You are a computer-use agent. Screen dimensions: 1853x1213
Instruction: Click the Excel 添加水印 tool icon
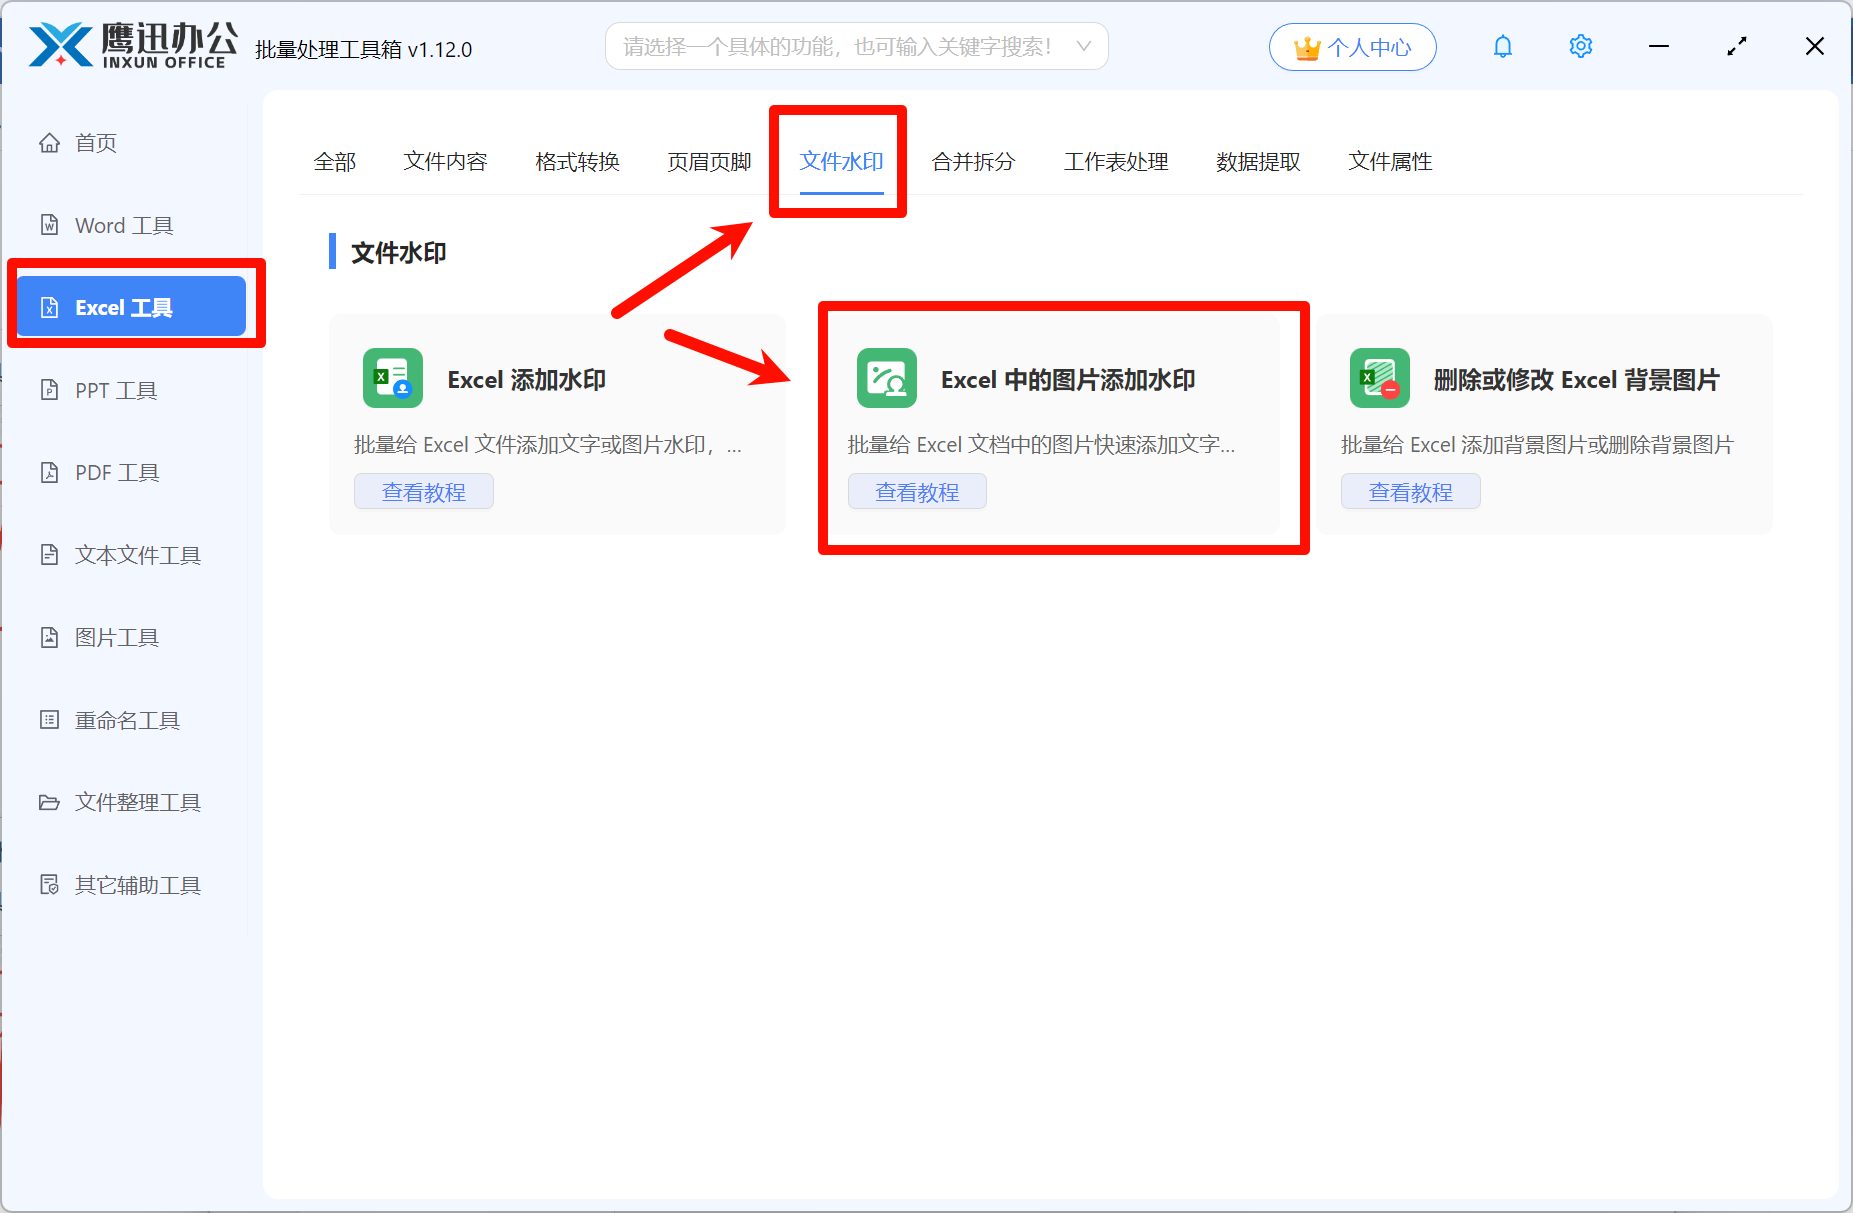click(x=392, y=378)
